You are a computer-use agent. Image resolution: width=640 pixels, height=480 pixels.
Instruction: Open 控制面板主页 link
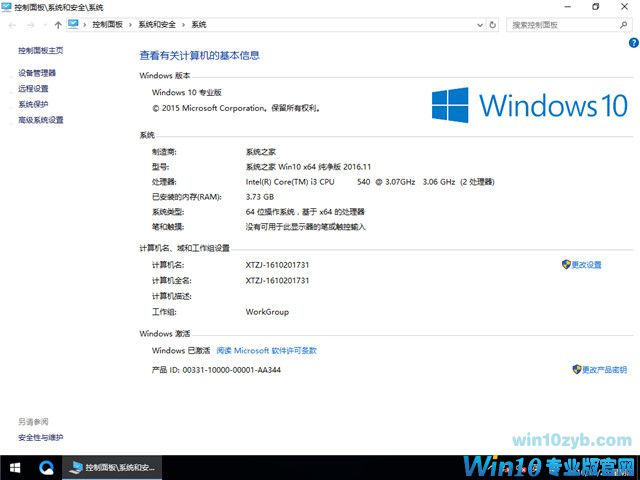41,50
